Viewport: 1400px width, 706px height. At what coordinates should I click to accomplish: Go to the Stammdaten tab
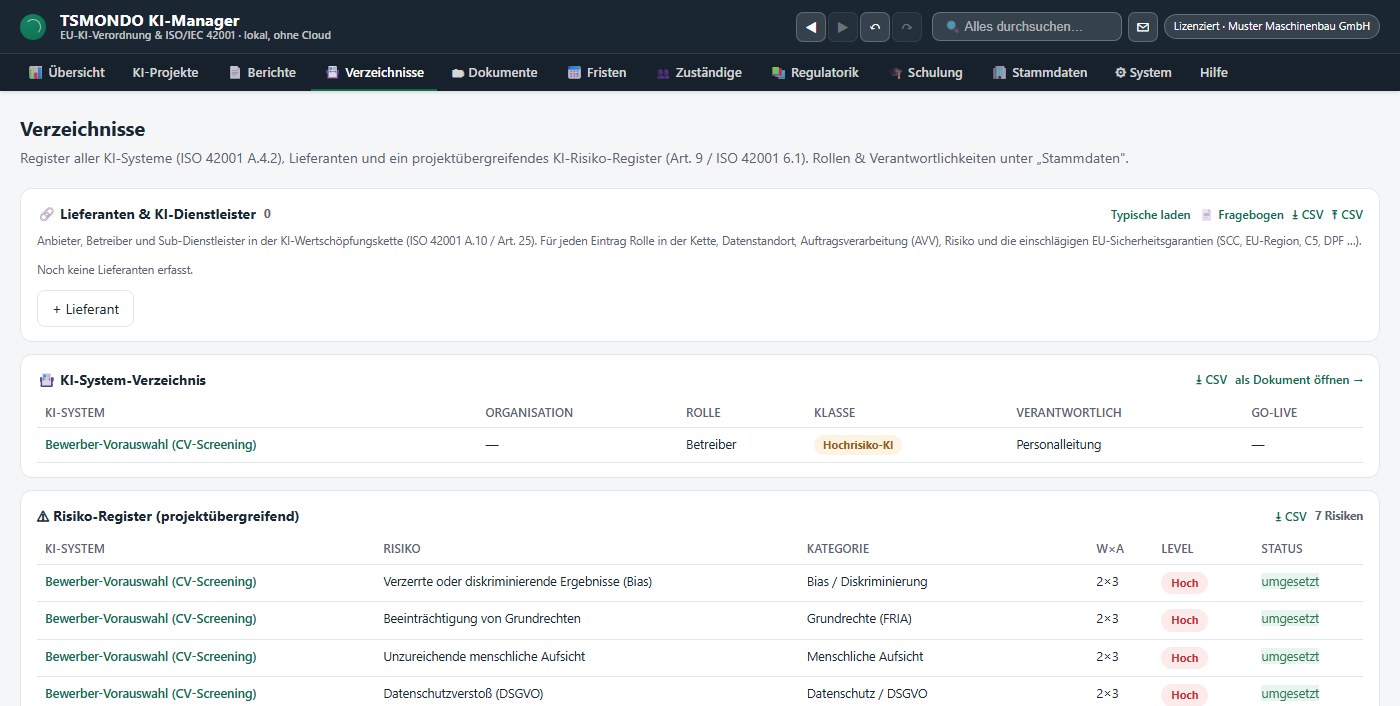coord(1040,73)
